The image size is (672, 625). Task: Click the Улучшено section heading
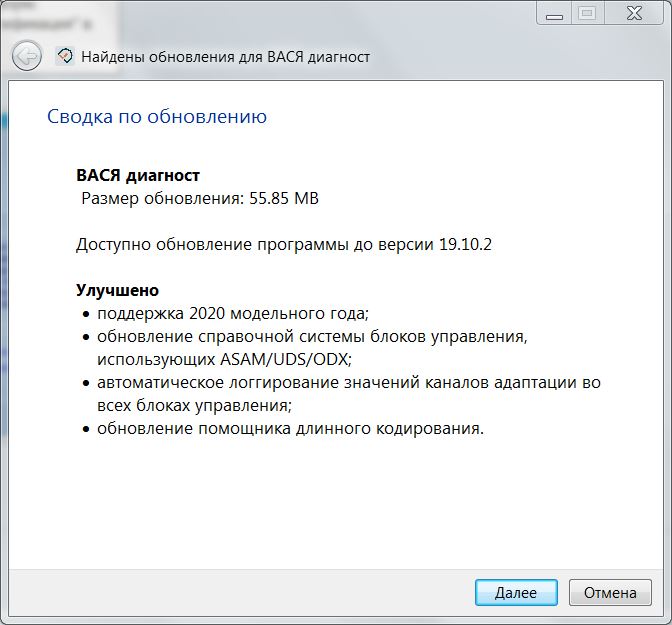117,290
